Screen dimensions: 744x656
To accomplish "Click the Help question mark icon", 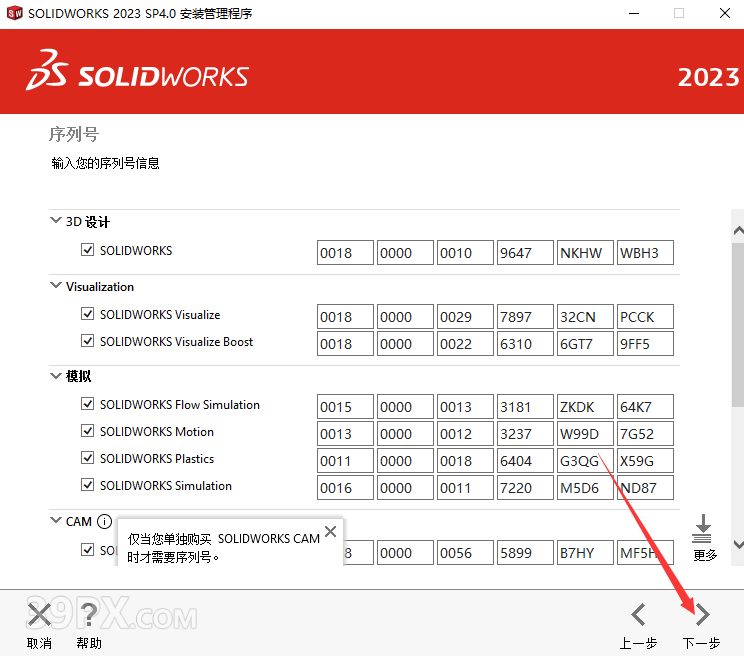I will 89,614.
